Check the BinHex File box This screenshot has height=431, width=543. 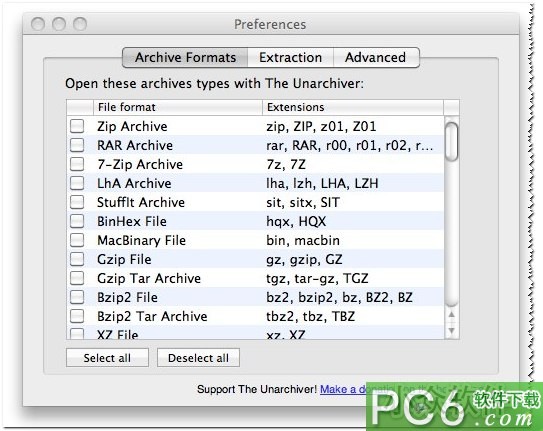pyautogui.click(x=77, y=221)
